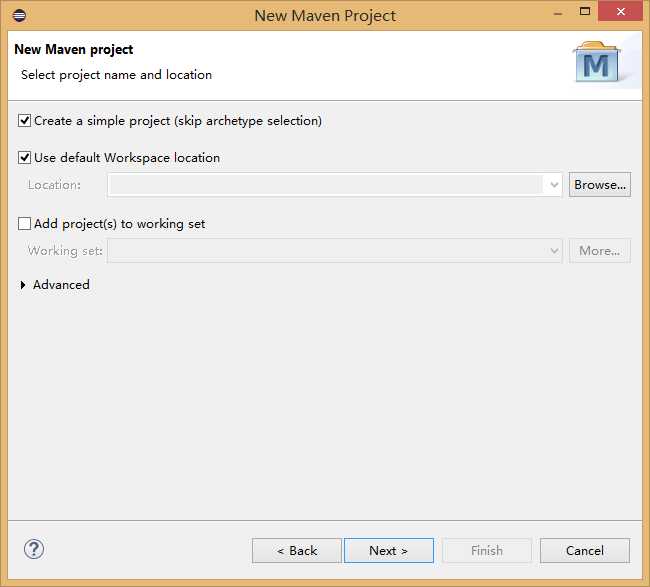
Task: Click the Eclipse icon in title bar
Action: point(19,16)
